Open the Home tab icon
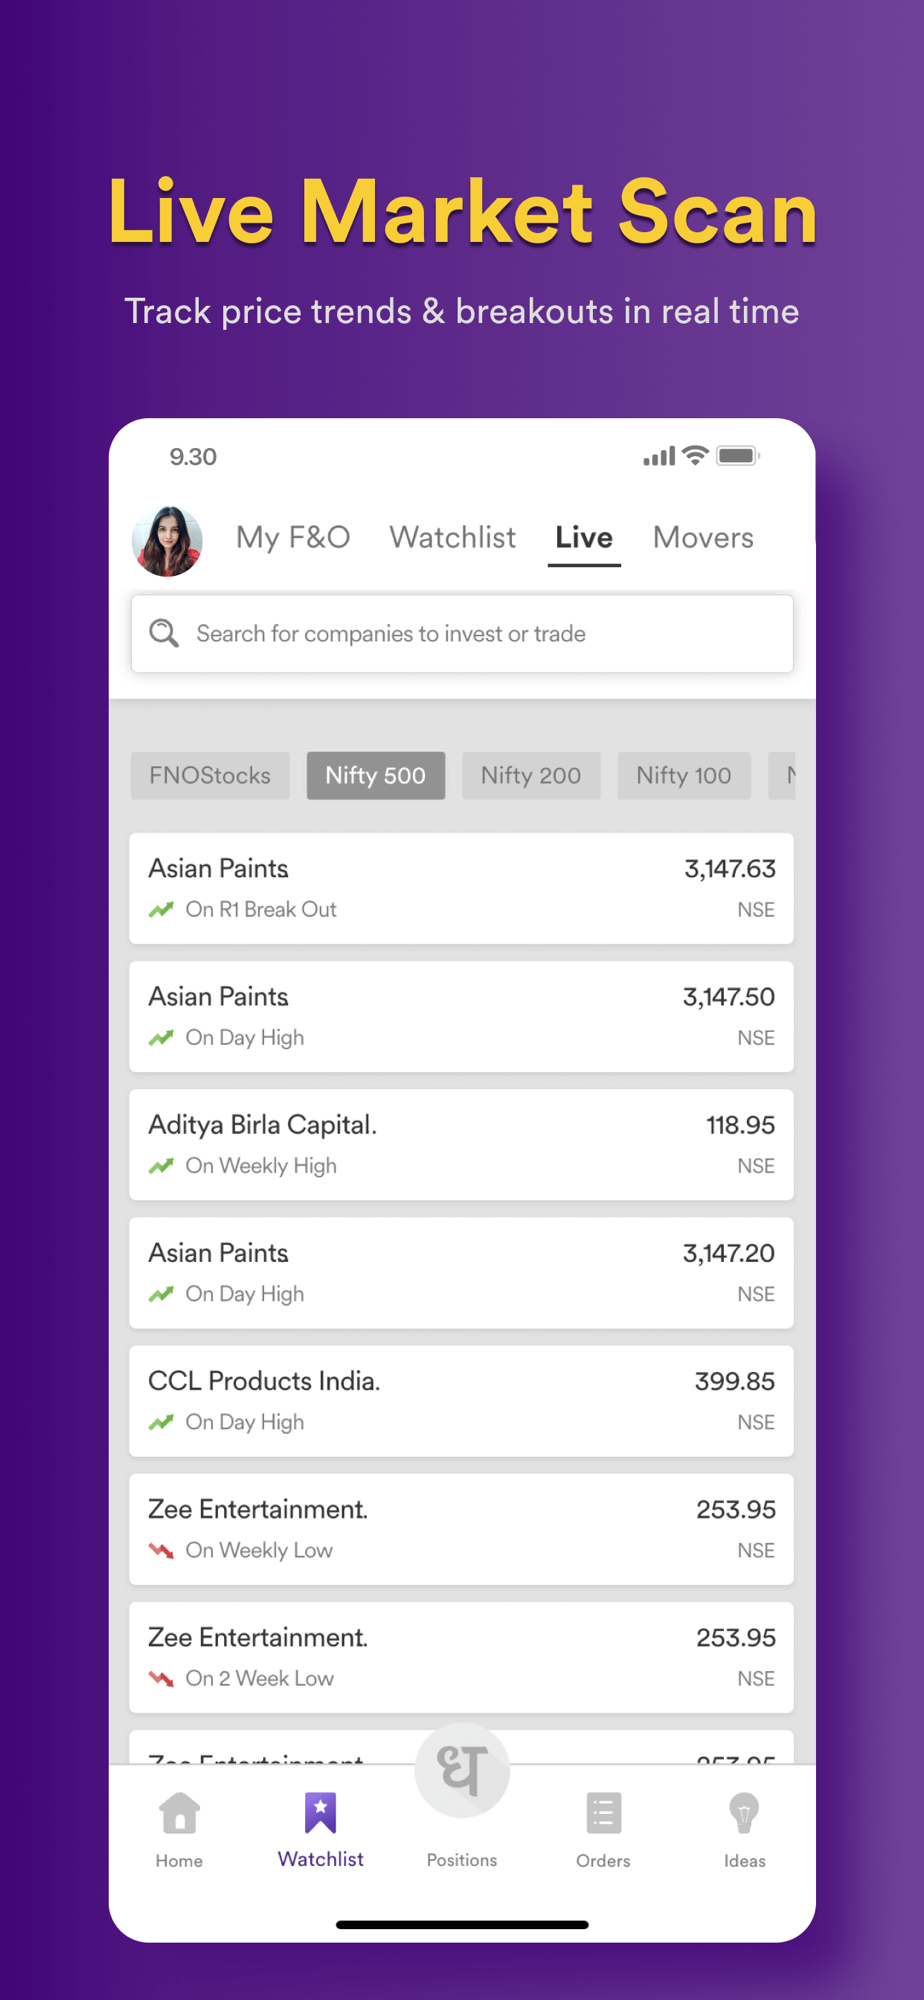Viewport: 924px width, 2000px height. click(x=179, y=1812)
